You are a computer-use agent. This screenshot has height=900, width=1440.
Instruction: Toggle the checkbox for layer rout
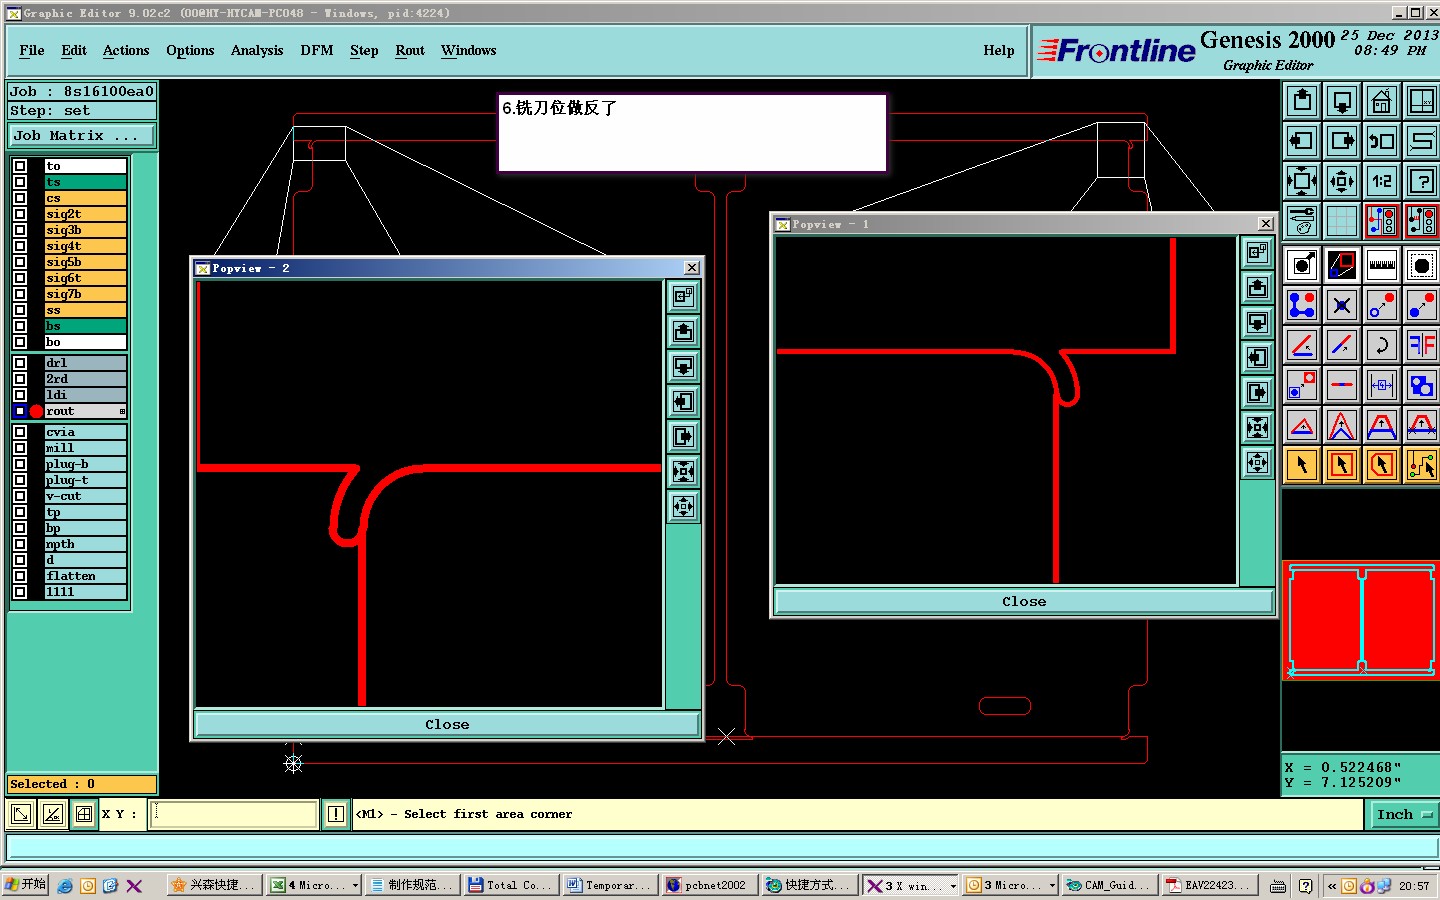click(x=20, y=411)
